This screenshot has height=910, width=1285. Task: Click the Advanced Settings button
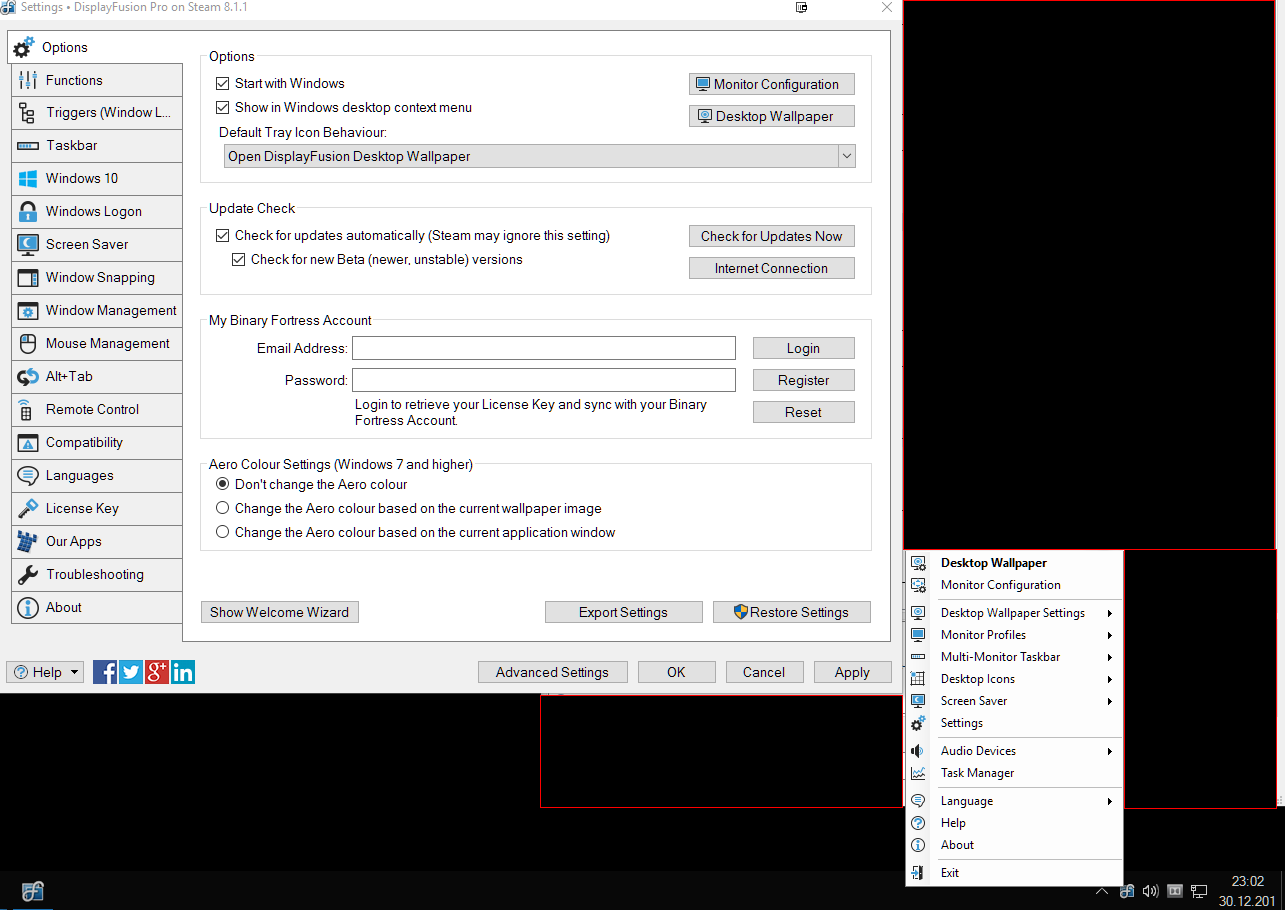[x=552, y=672]
